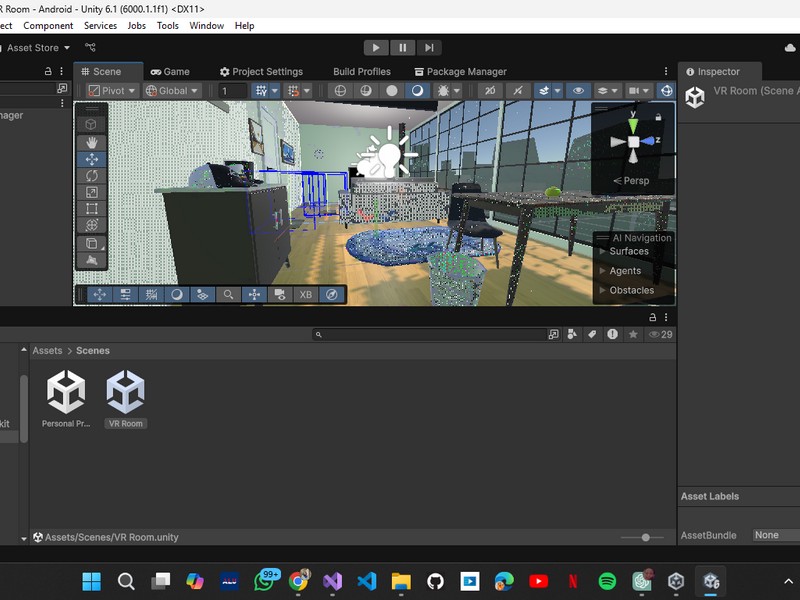The width and height of the screenshot is (800, 600).
Task: Click the Play button to enter play mode
Action: point(376,47)
